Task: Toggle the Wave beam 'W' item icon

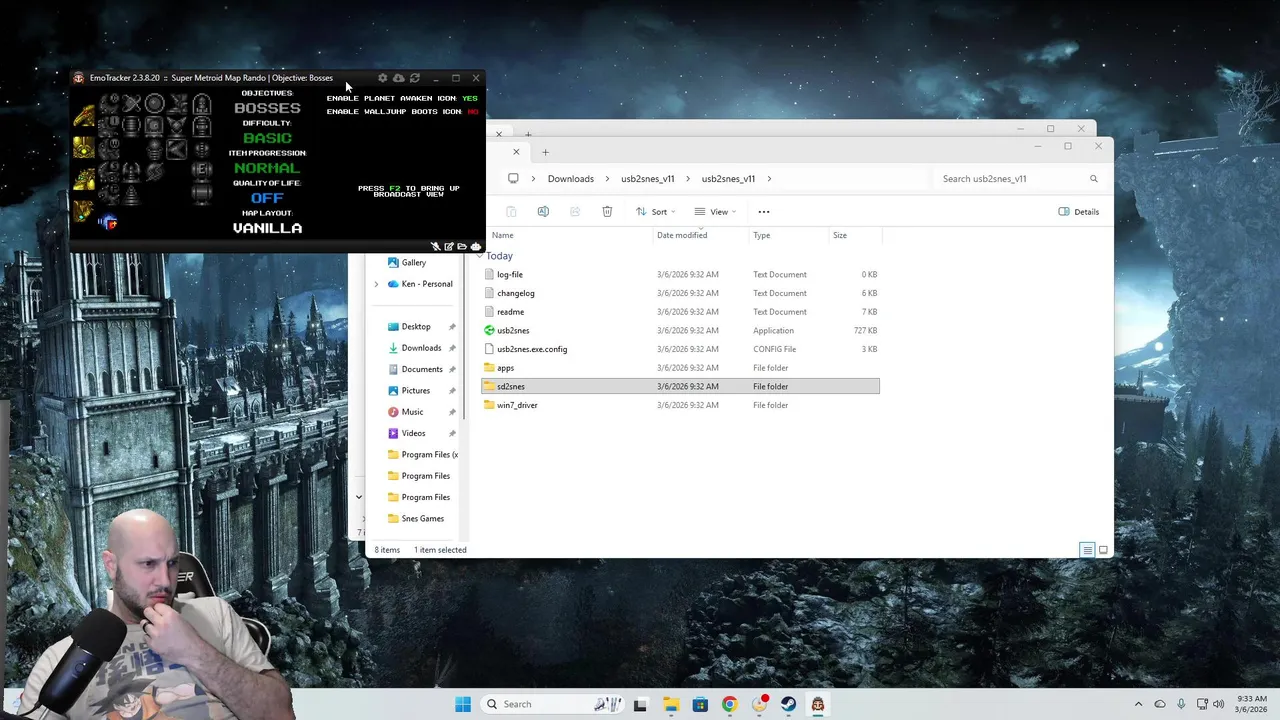Action: (109, 149)
